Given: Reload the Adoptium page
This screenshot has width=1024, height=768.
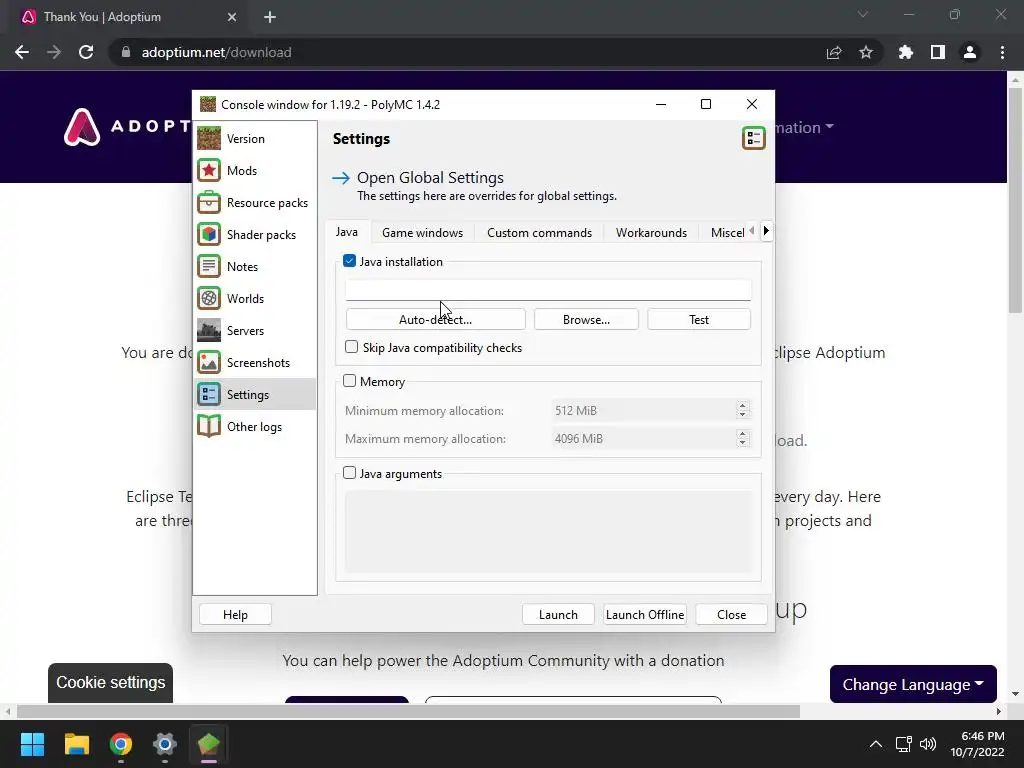Looking at the screenshot, I should point(86,52).
